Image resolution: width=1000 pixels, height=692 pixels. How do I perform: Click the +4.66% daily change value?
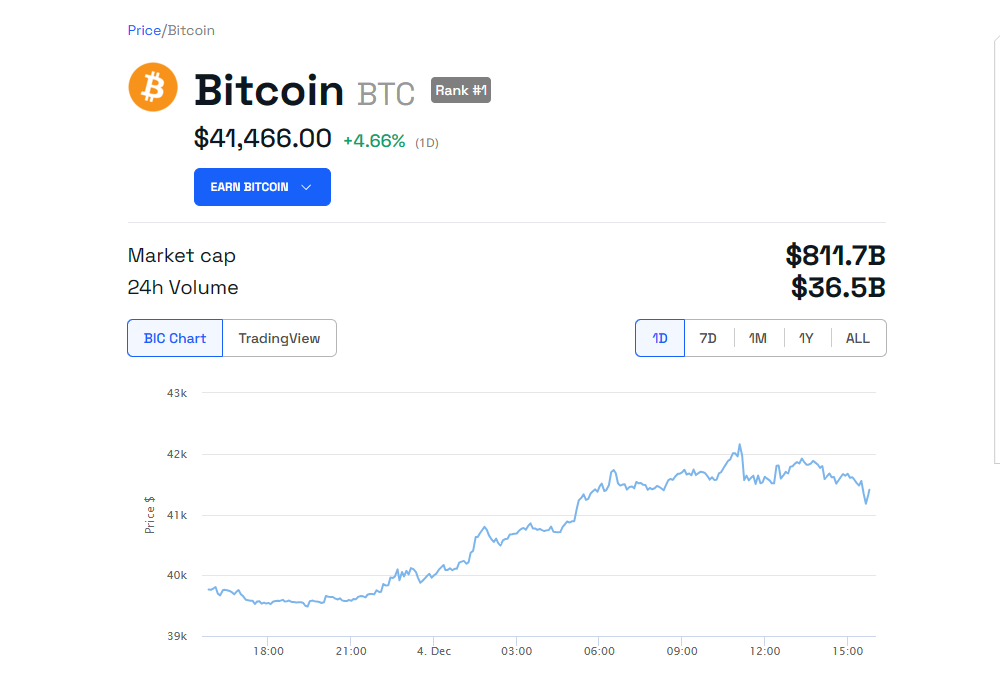[x=374, y=141]
